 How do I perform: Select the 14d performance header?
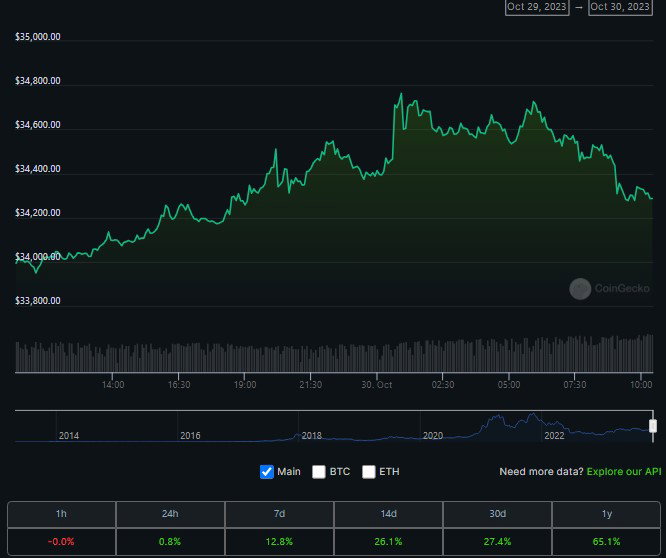[x=388, y=514]
